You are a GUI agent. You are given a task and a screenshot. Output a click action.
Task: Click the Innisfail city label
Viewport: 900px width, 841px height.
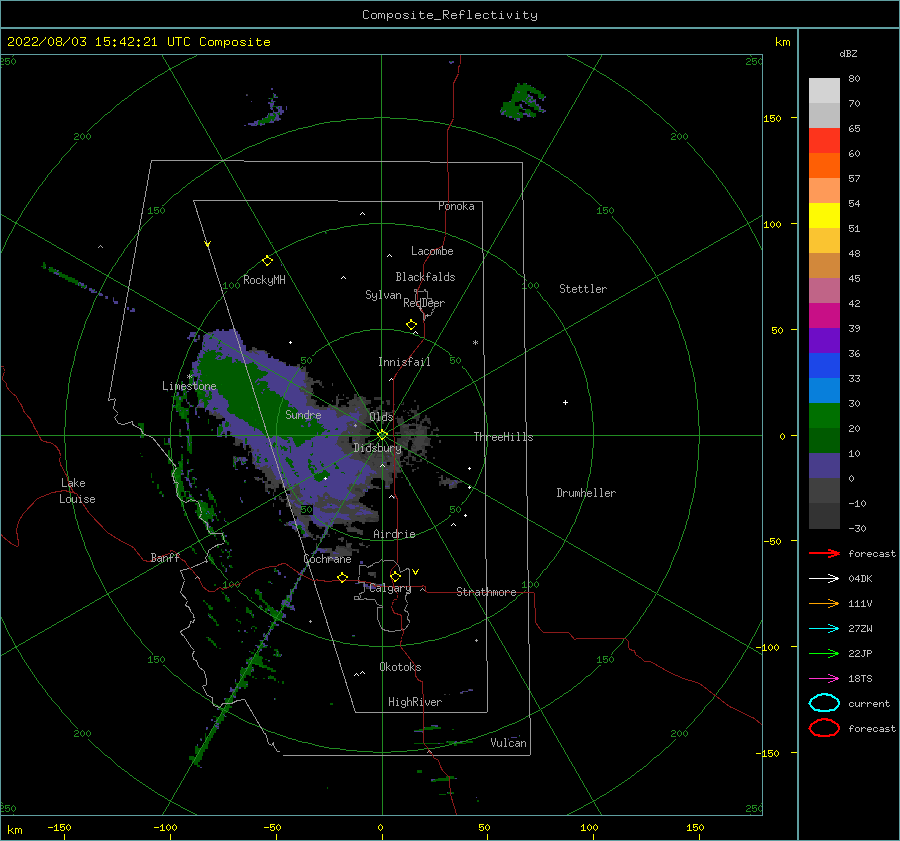(x=404, y=362)
